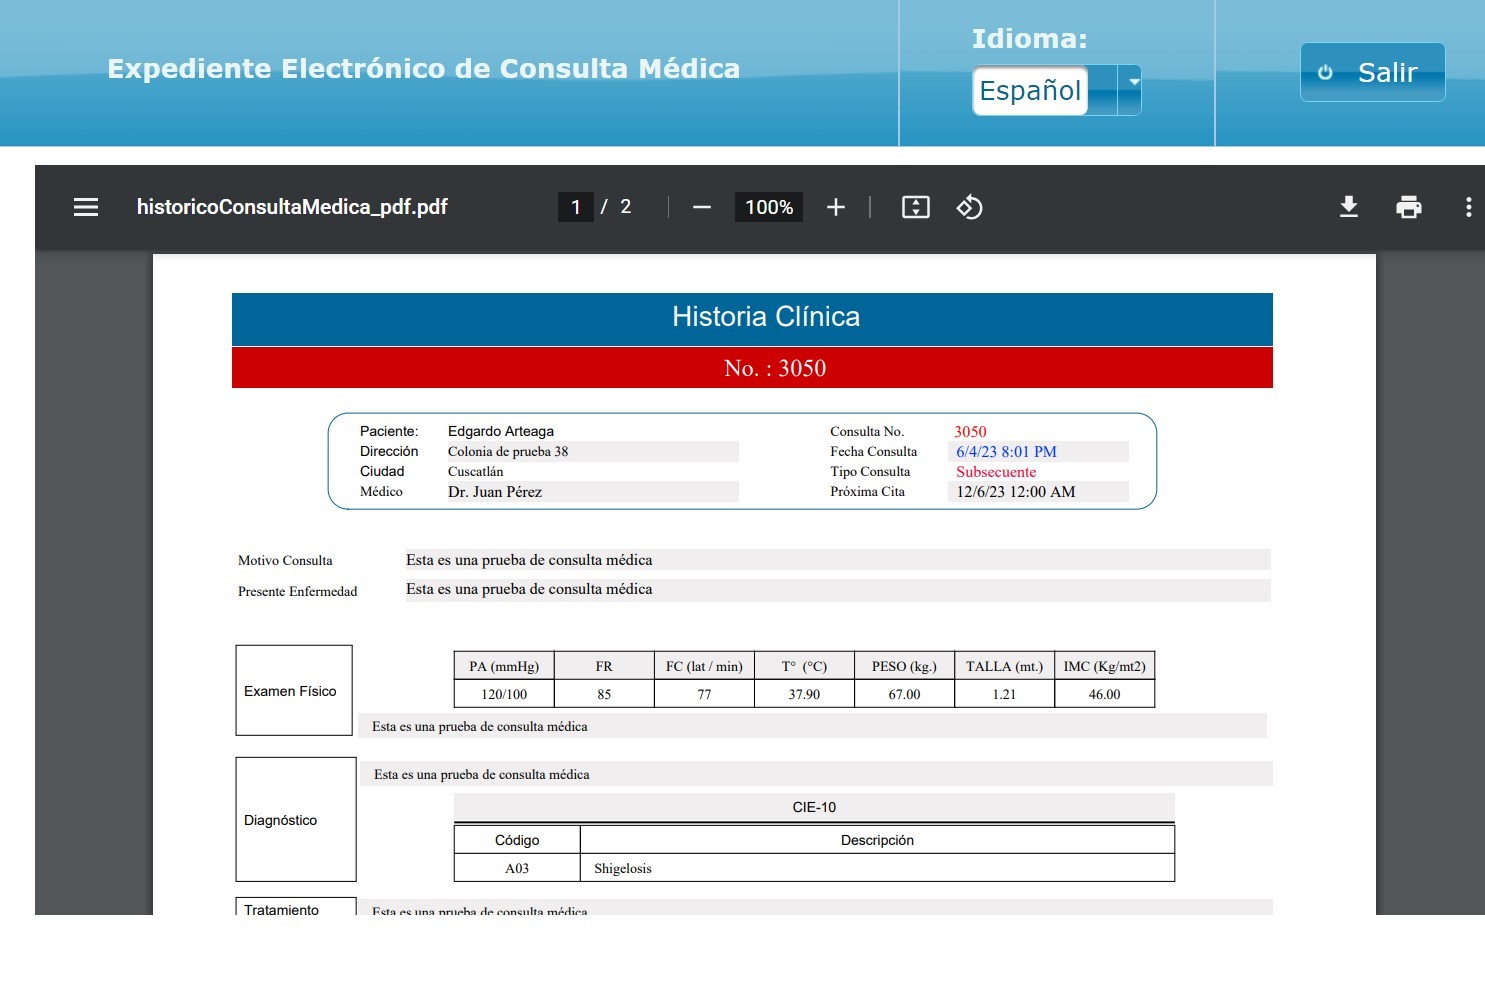Screen dimensions: 1485x994
Task: Click the FR column header
Action: pos(604,666)
